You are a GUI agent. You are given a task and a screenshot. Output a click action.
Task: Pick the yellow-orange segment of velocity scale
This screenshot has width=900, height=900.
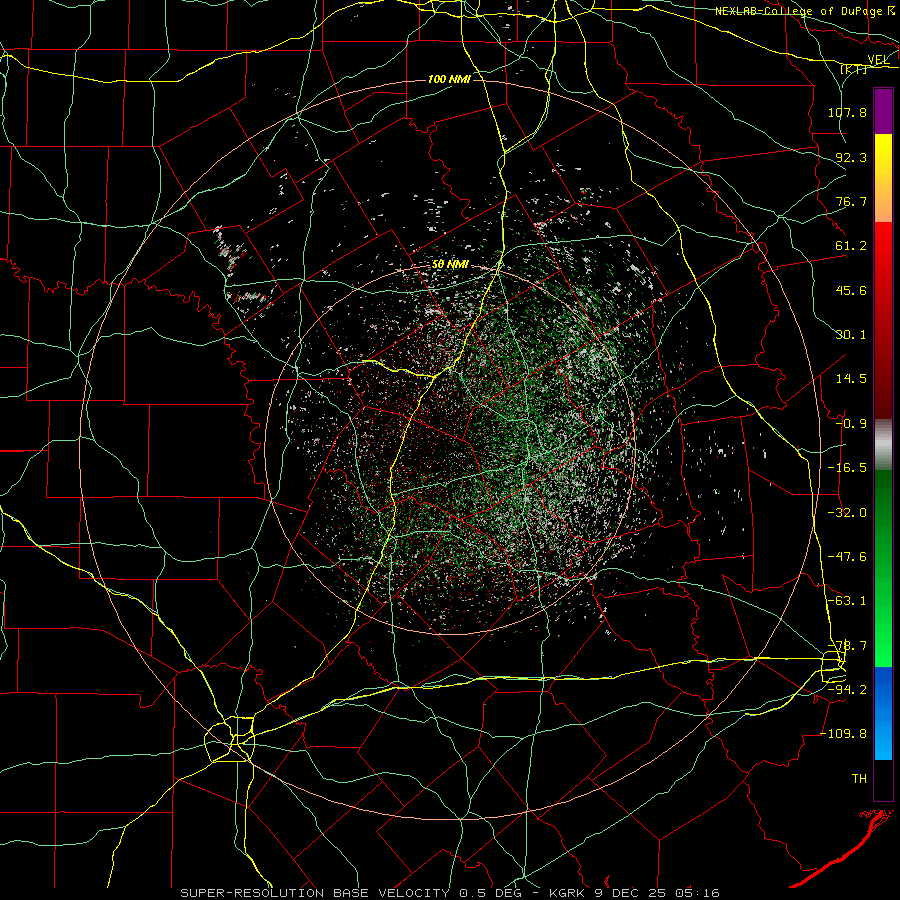pyautogui.click(x=883, y=178)
